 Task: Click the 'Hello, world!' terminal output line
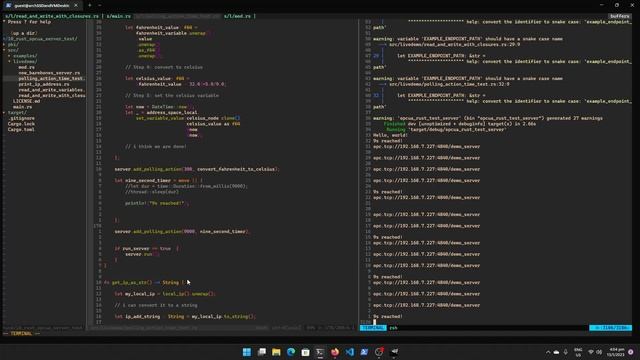point(390,136)
